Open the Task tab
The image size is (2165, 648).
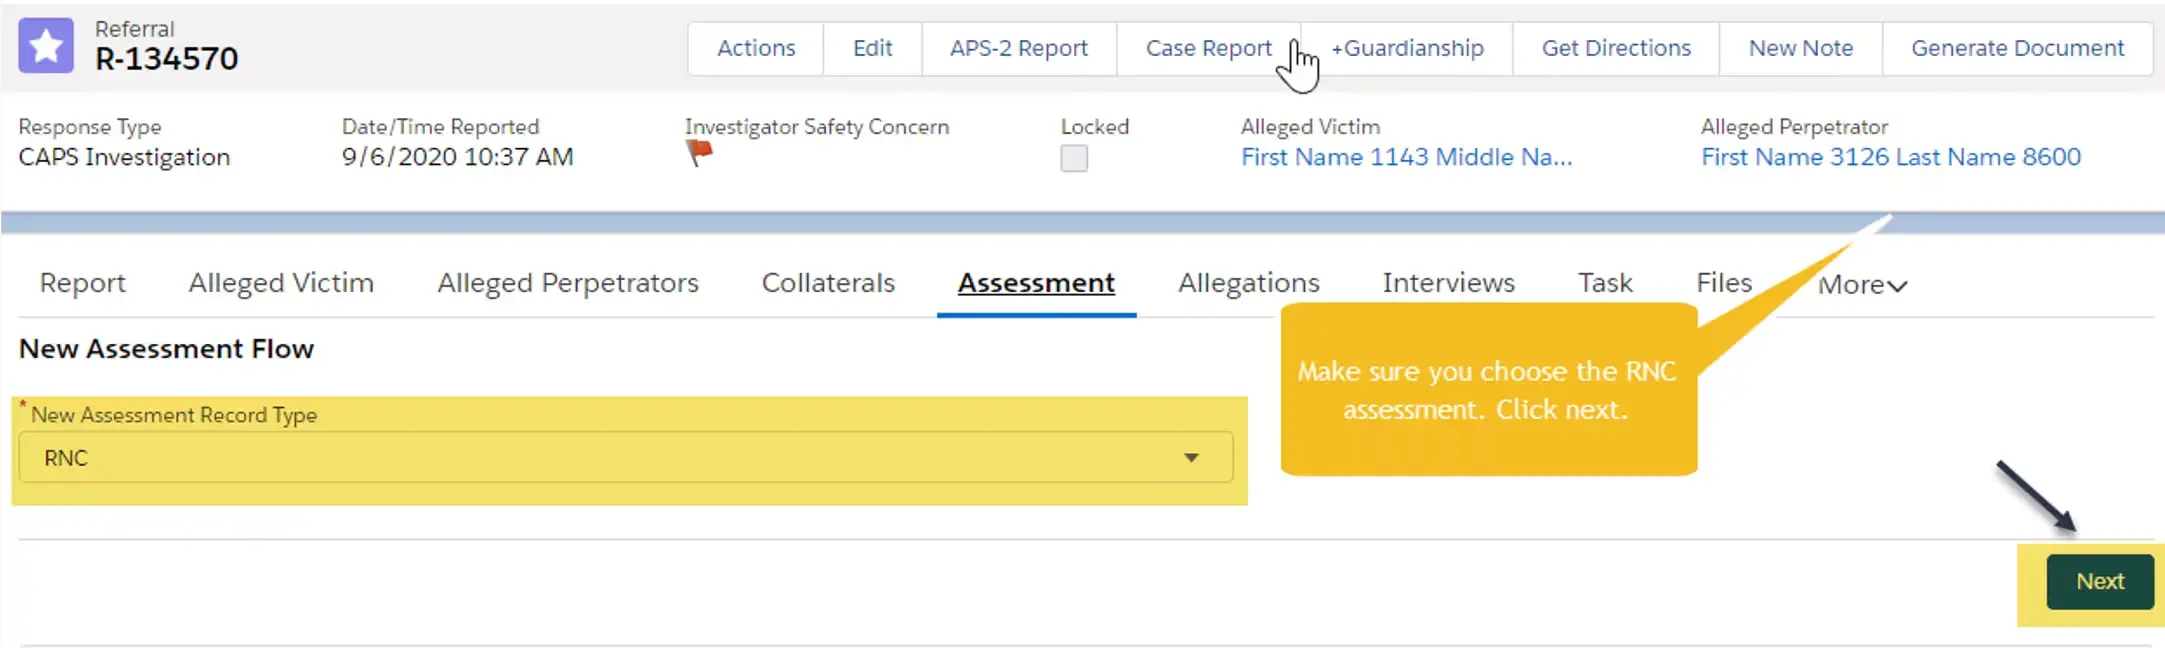click(x=1605, y=283)
